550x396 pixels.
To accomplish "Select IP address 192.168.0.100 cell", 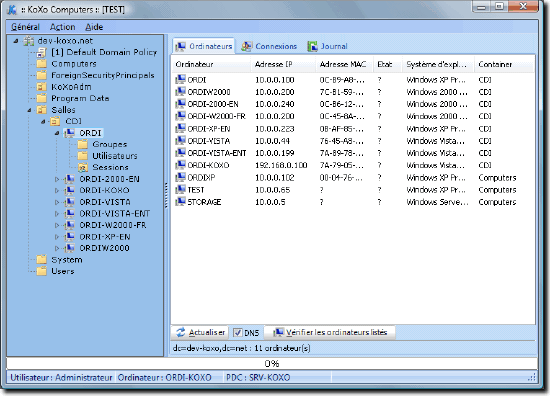I will click(x=281, y=165).
